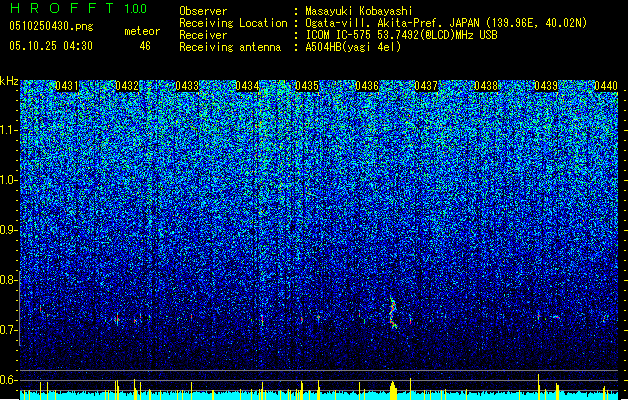The height and width of the screenshot is (400, 629).
Task: Click the meteor count value 46
Action: pyautogui.click(x=145, y=46)
